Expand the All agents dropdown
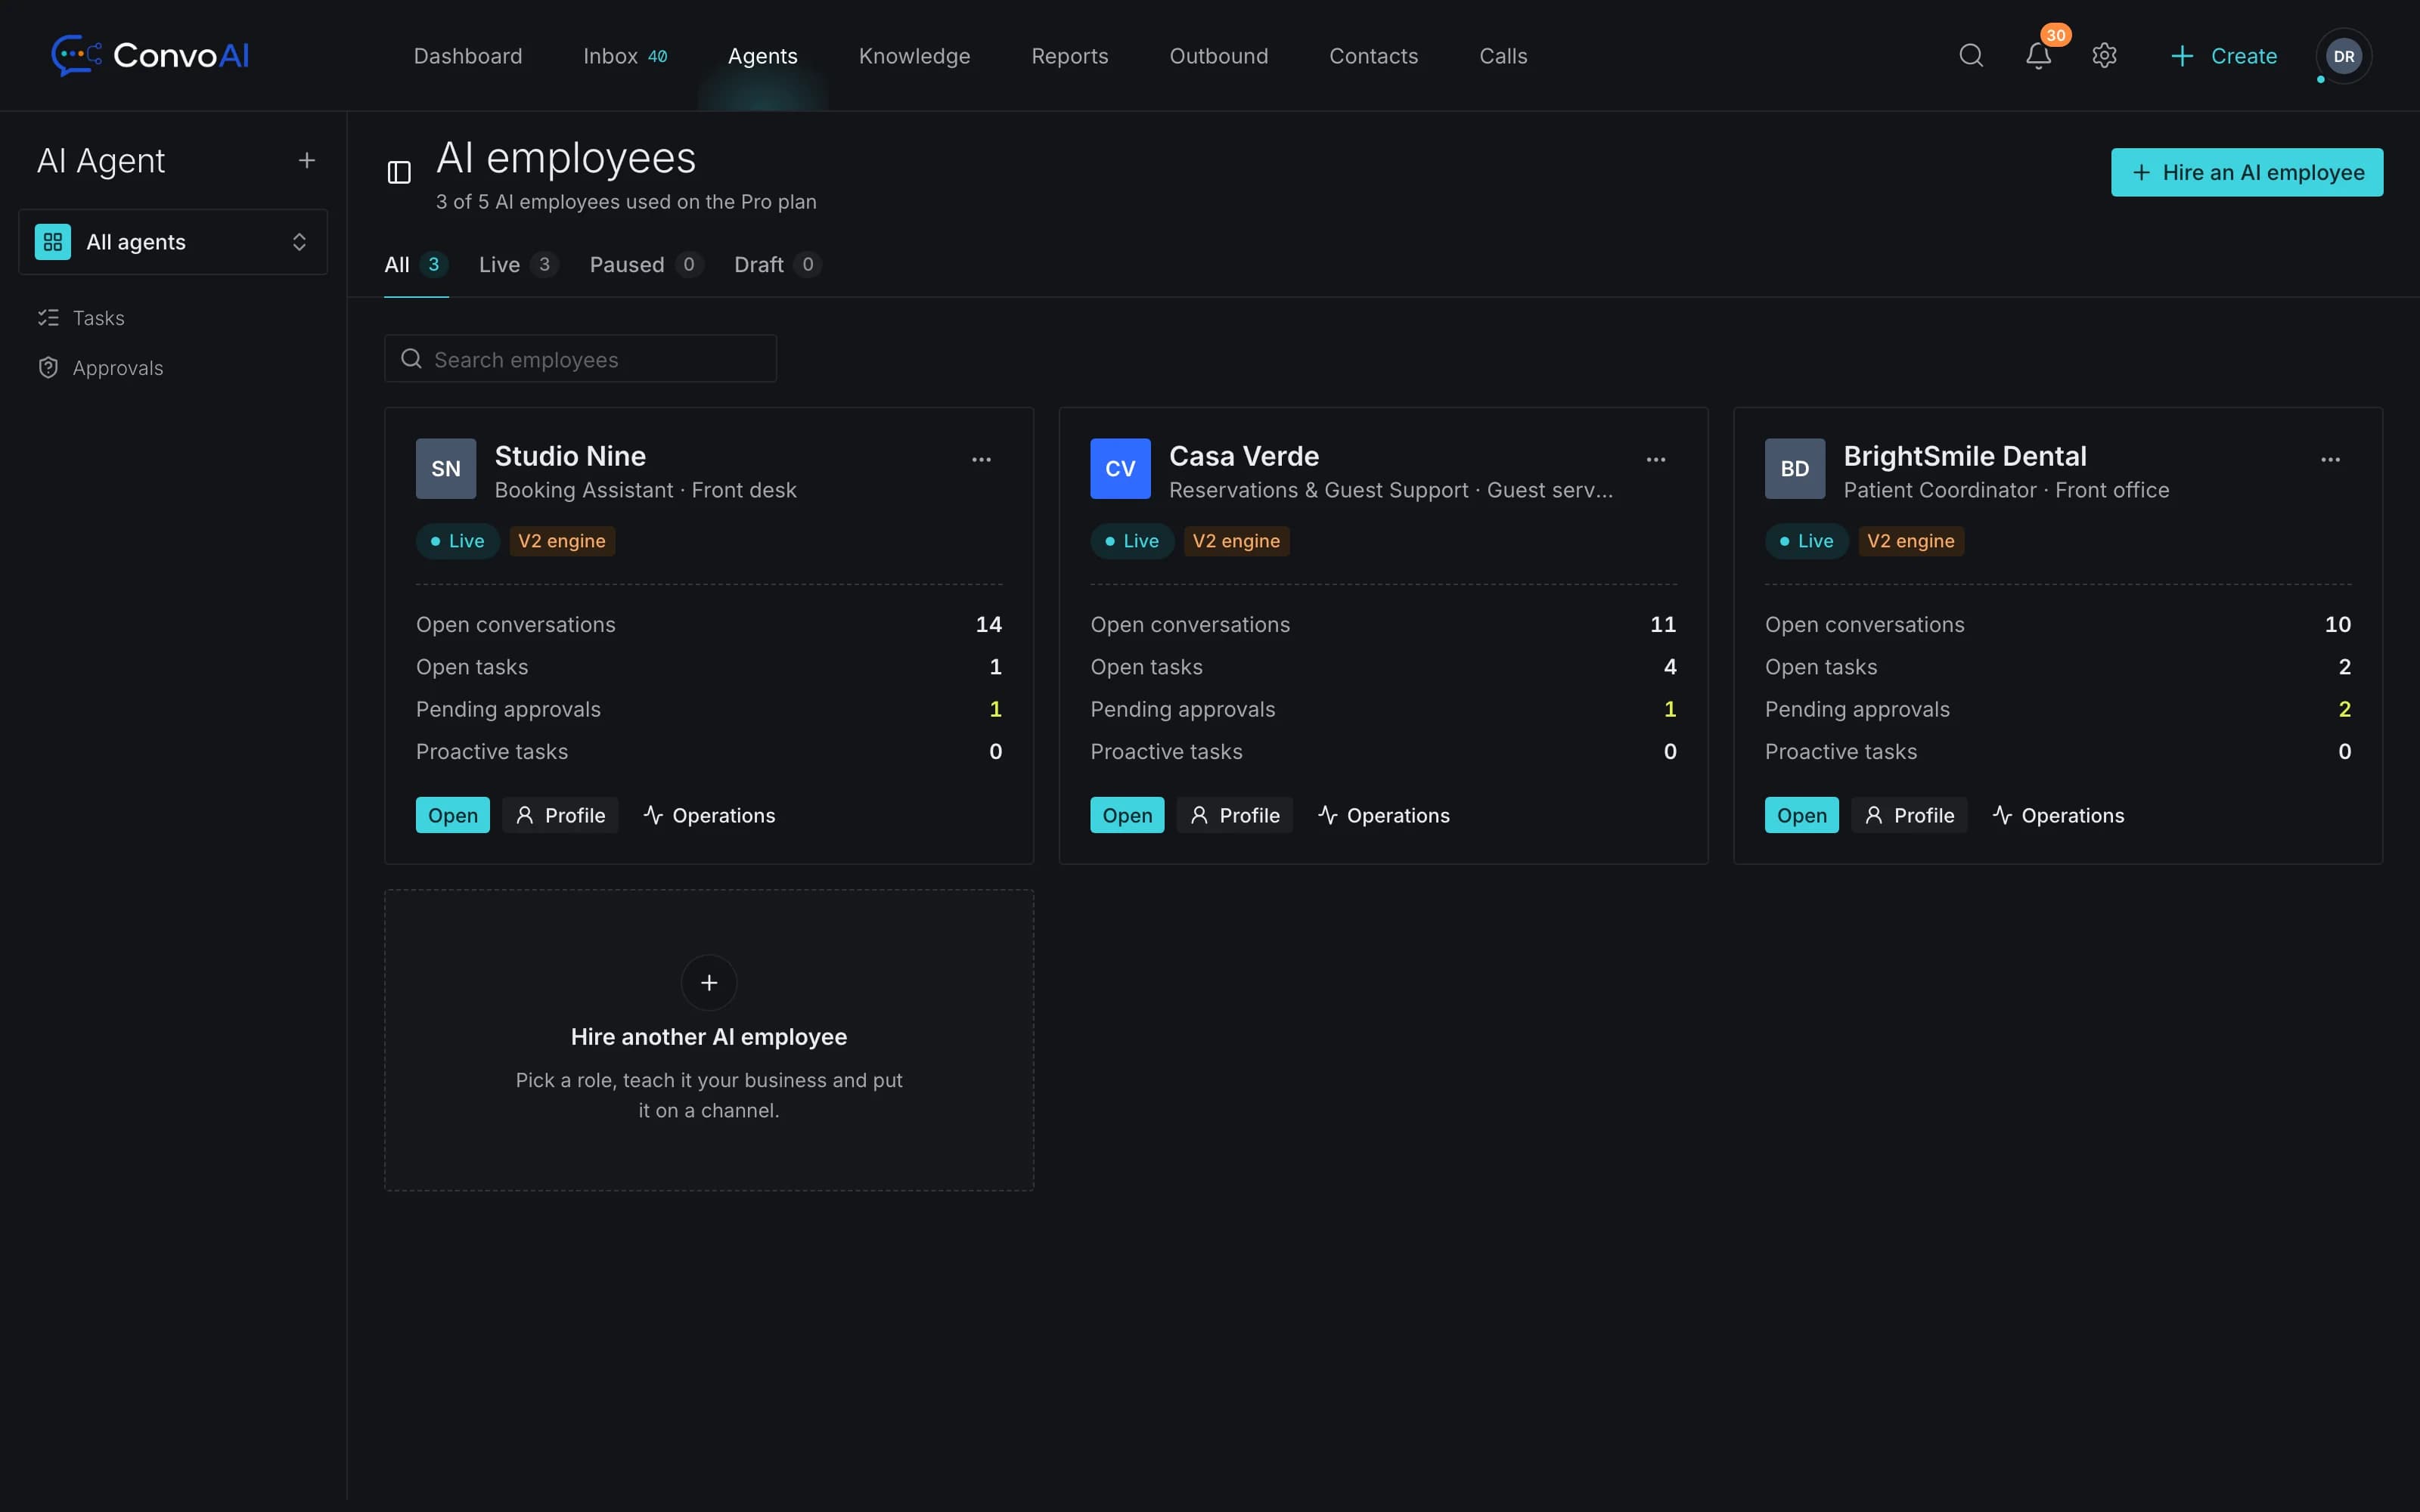Image resolution: width=2420 pixels, height=1512 pixels. 173,242
